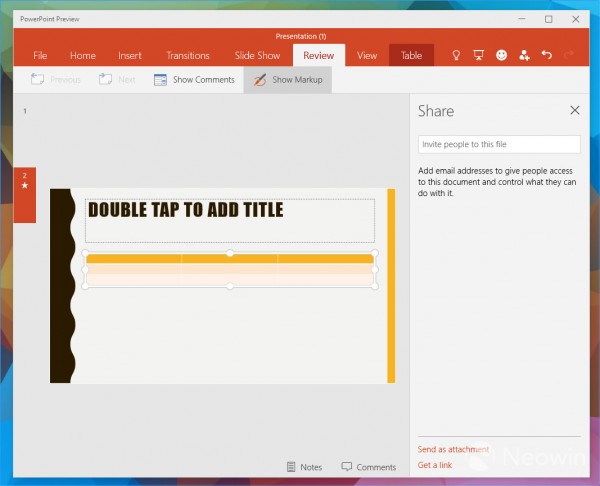Click the Get a link option
600x486 pixels.
[x=435, y=465]
